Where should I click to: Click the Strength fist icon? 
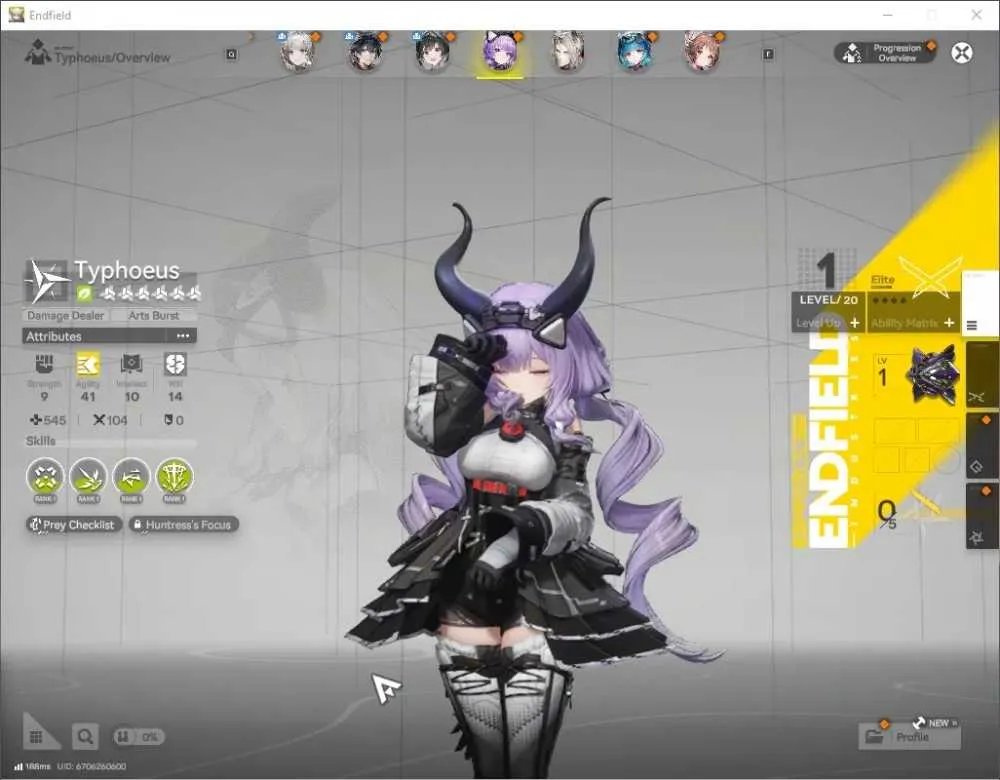[x=44, y=364]
